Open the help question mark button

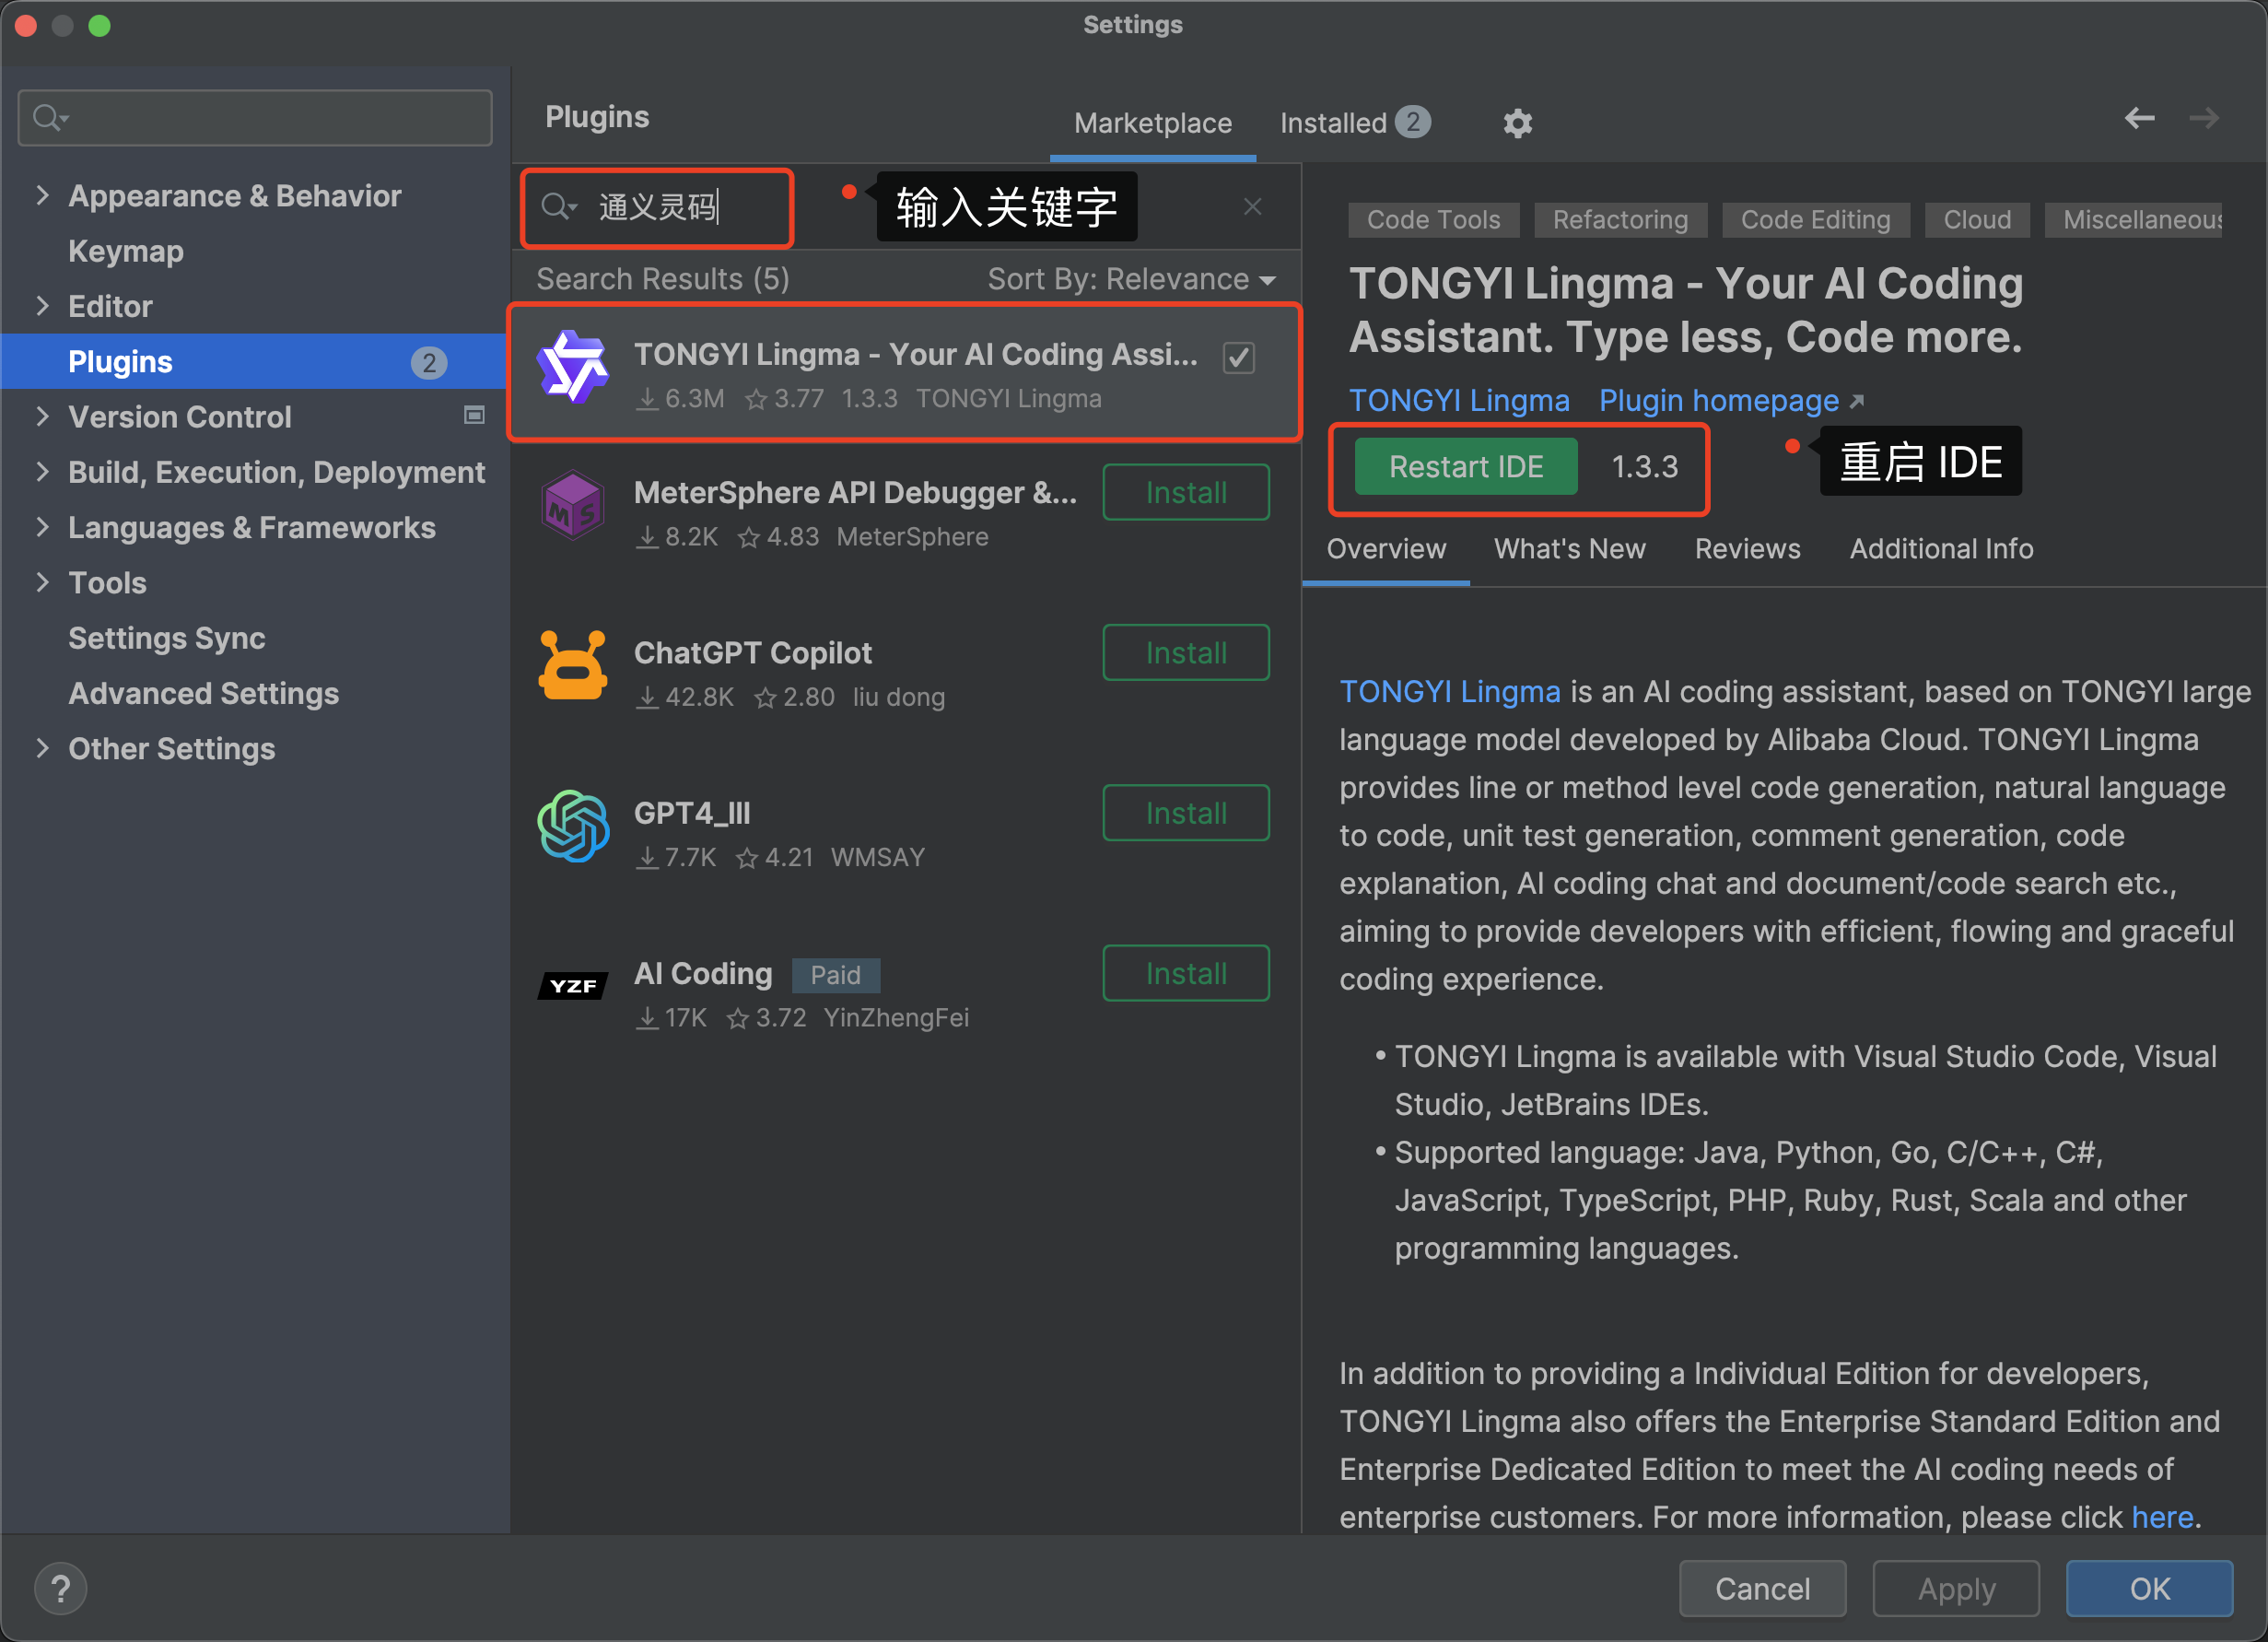click(x=60, y=1588)
